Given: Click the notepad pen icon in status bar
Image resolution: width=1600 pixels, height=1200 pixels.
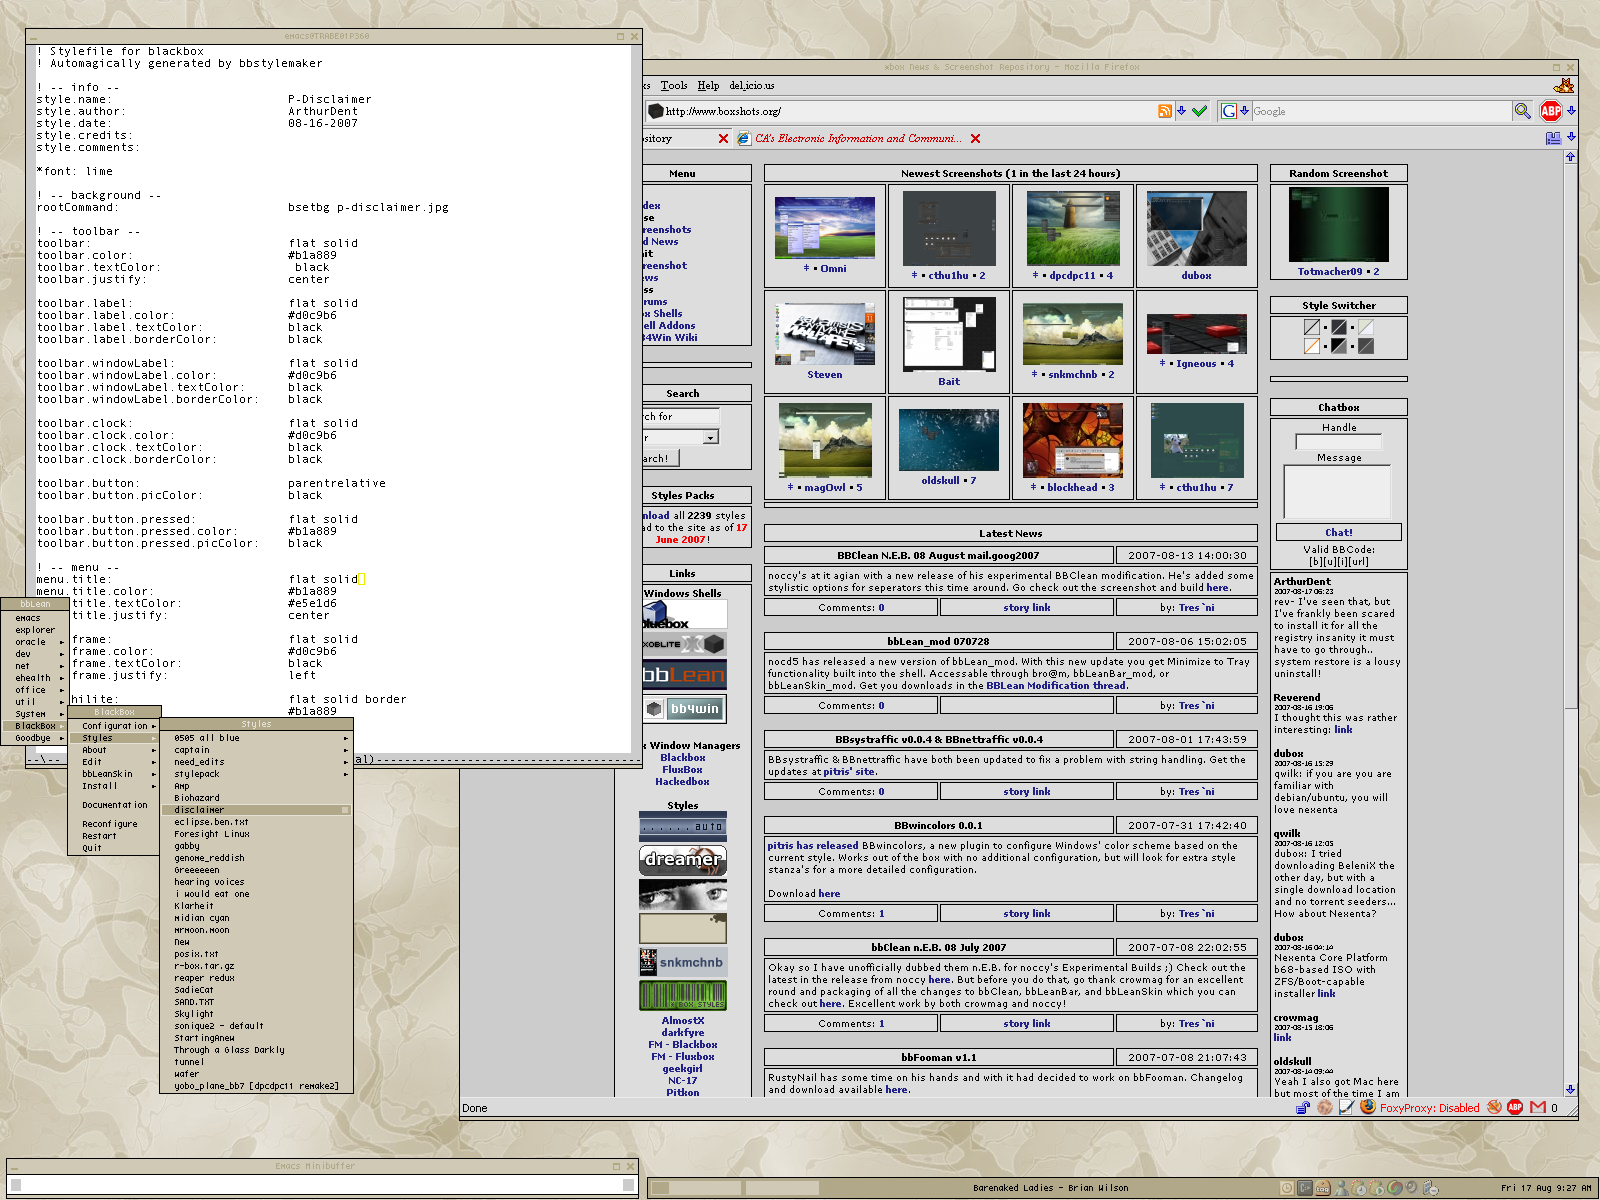Looking at the screenshot, I should pyautogui.click(x=1346, y=1107).
